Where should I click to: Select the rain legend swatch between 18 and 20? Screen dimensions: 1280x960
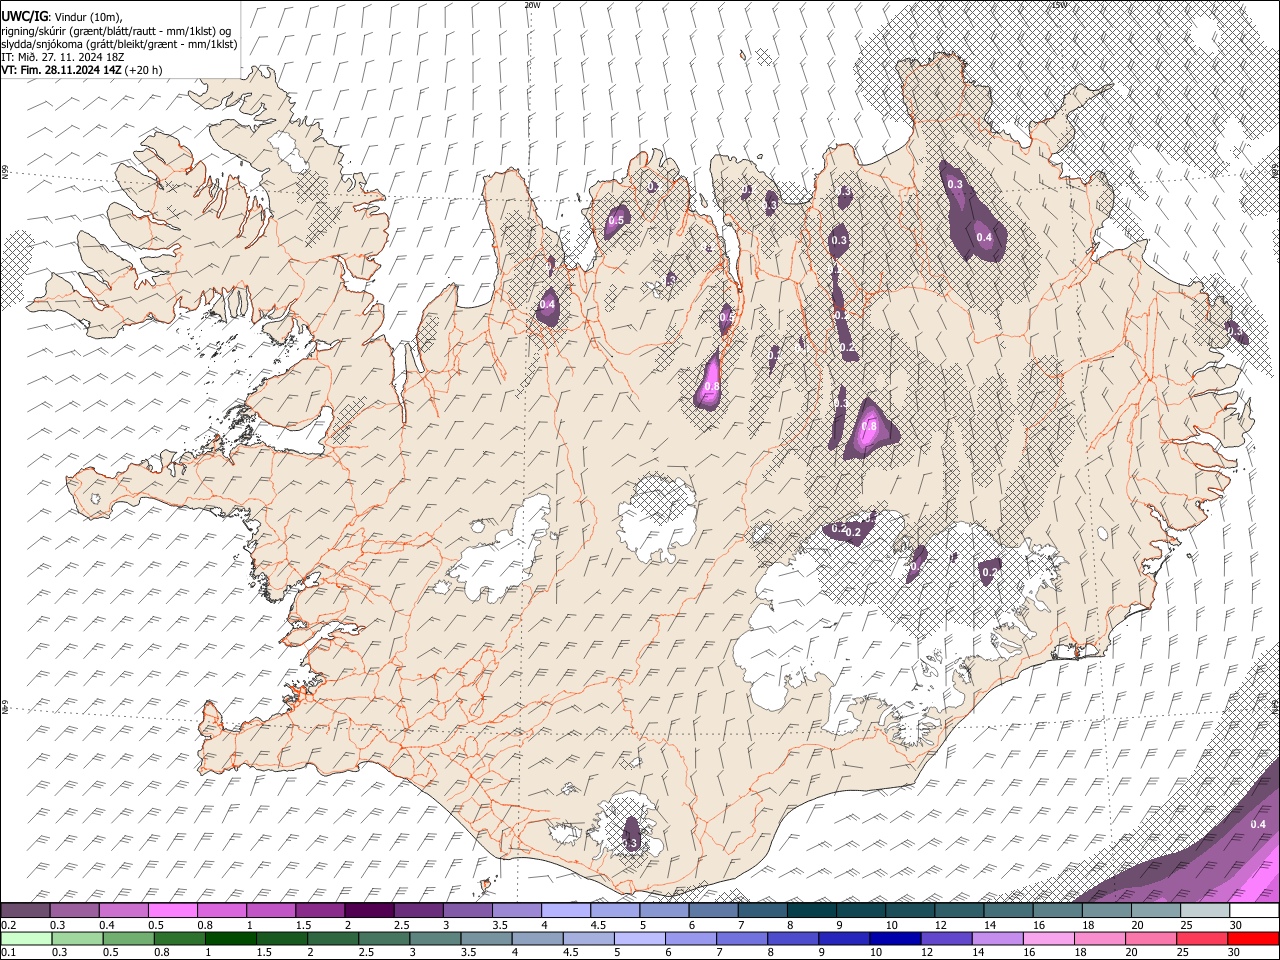click(1098, 939)
